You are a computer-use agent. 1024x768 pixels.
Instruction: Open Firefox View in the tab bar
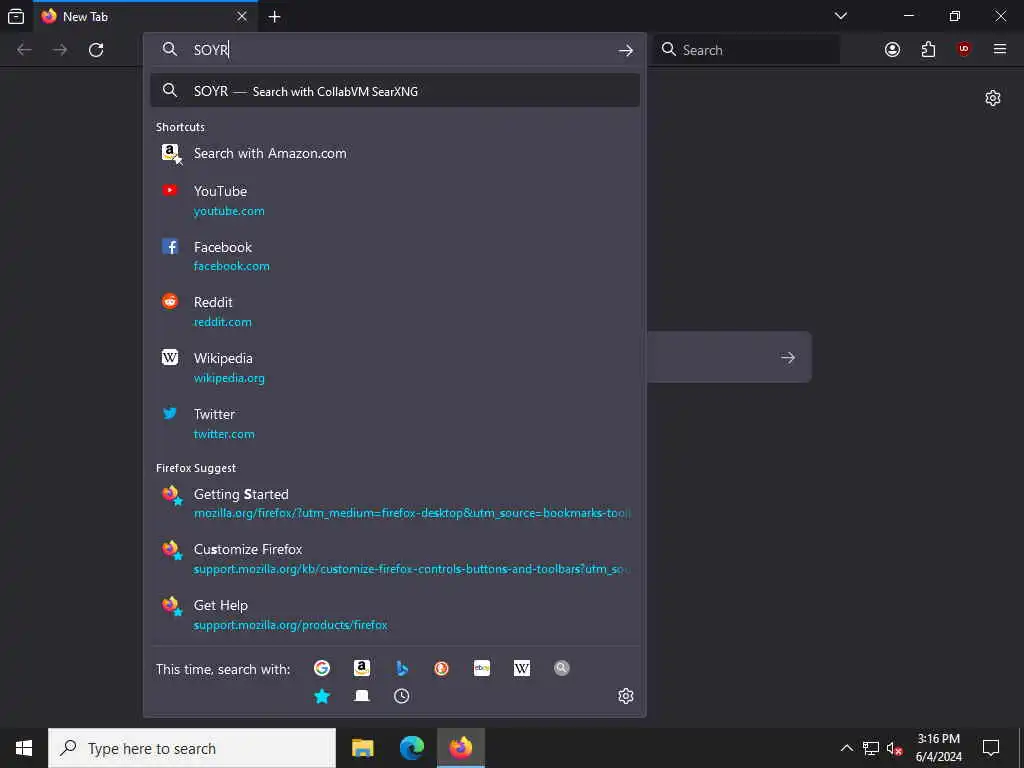point(16,16)
